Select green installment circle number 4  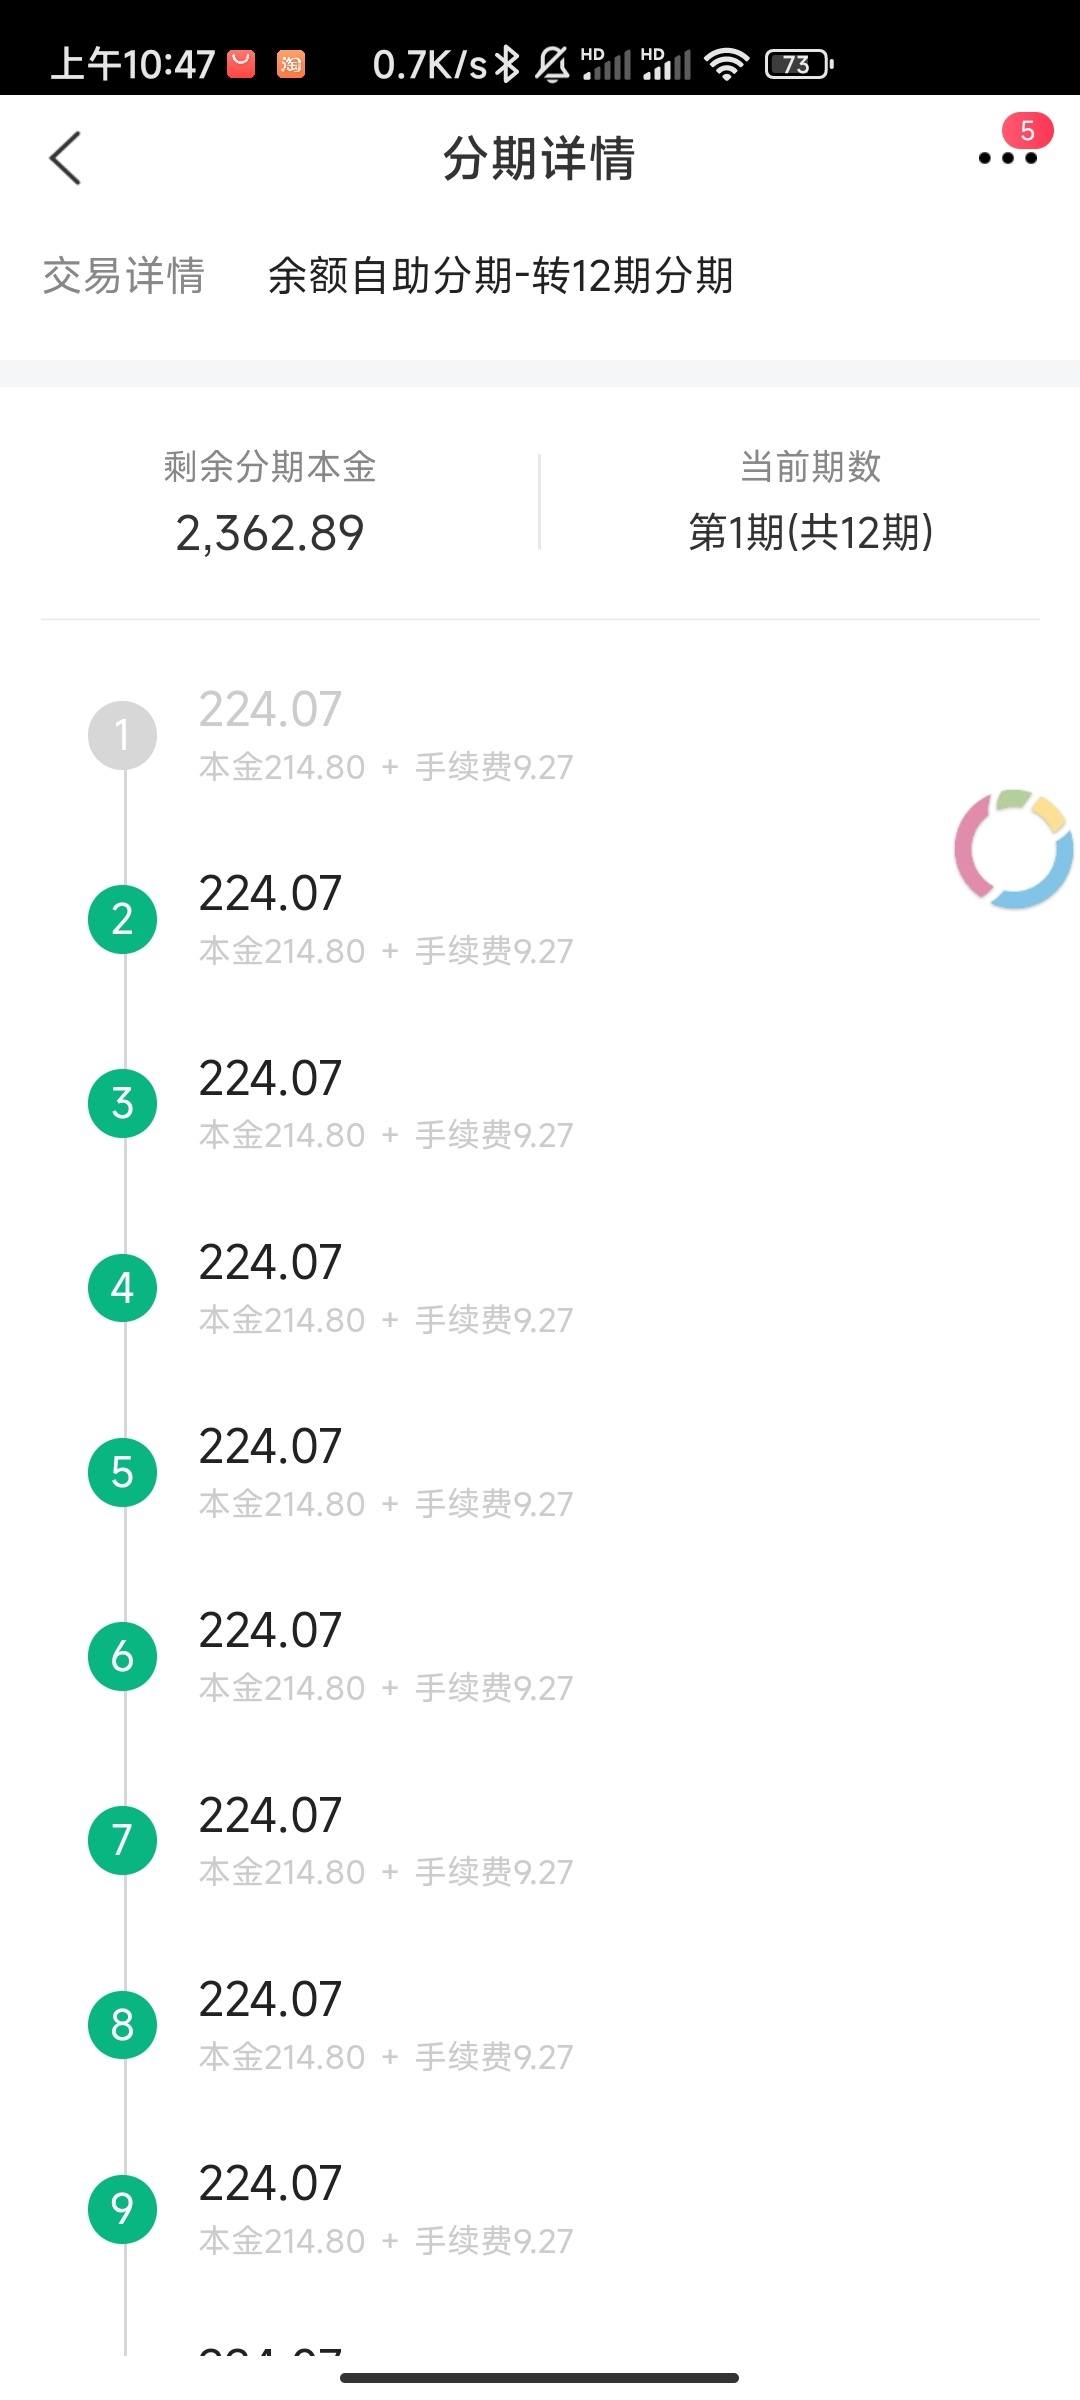pyautogui.click(x=123, y=1288)
